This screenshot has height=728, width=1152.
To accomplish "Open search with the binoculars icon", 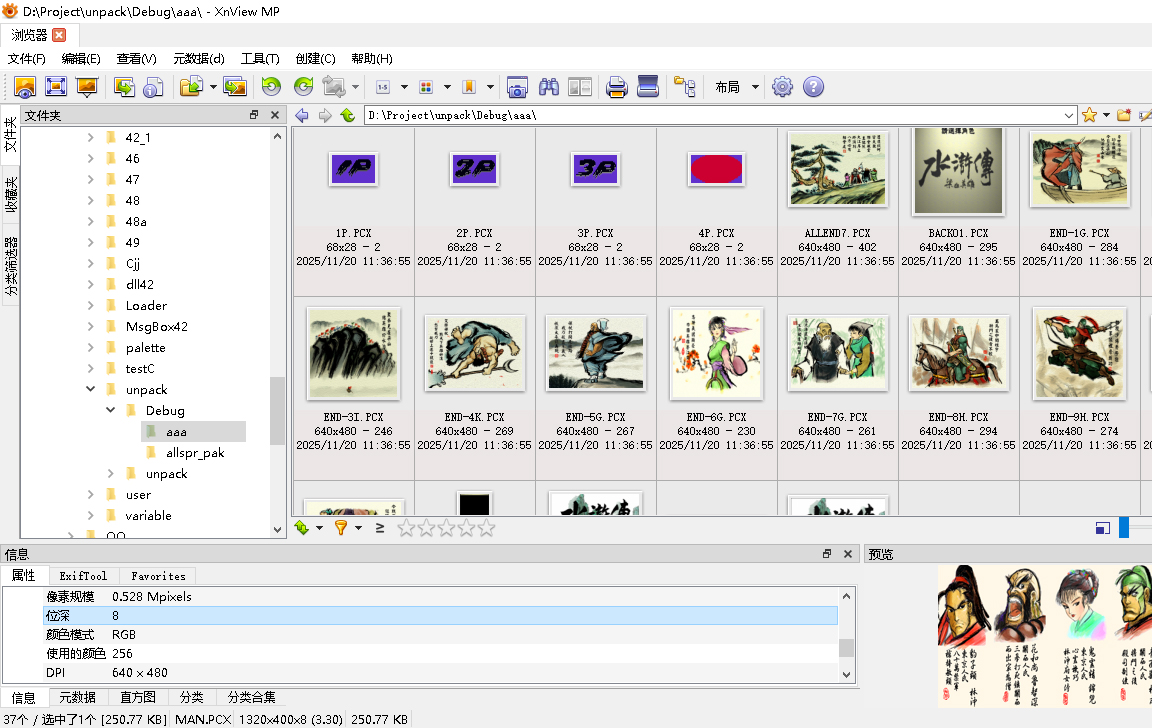I will pyautogui.click(x=549, y=87).
